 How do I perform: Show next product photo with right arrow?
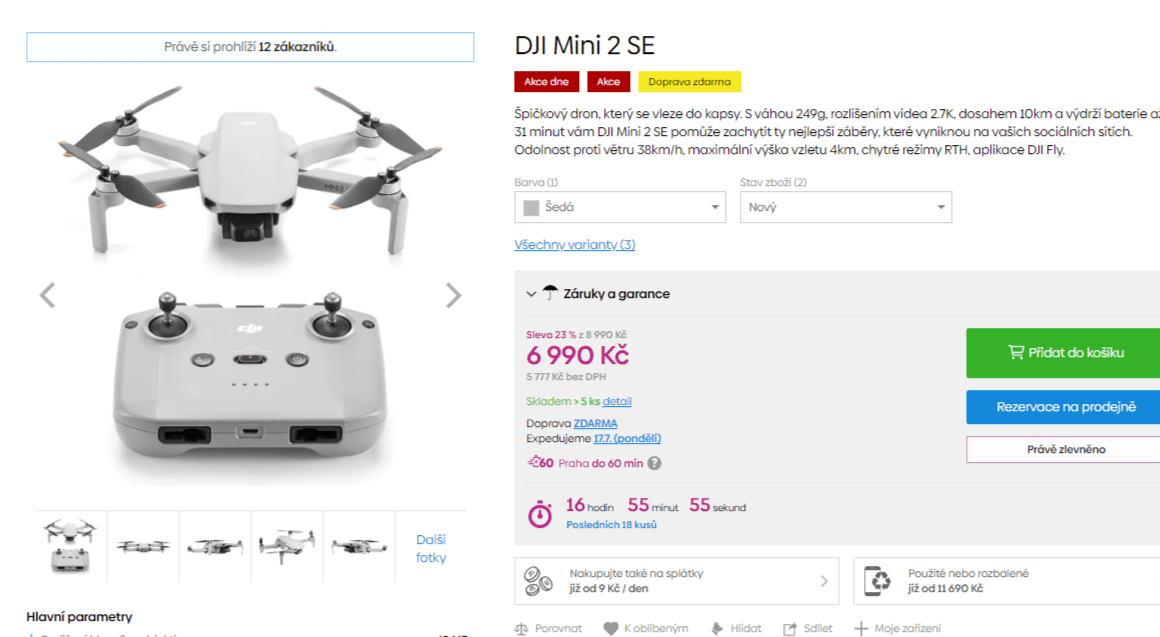[x=453, y=295]
